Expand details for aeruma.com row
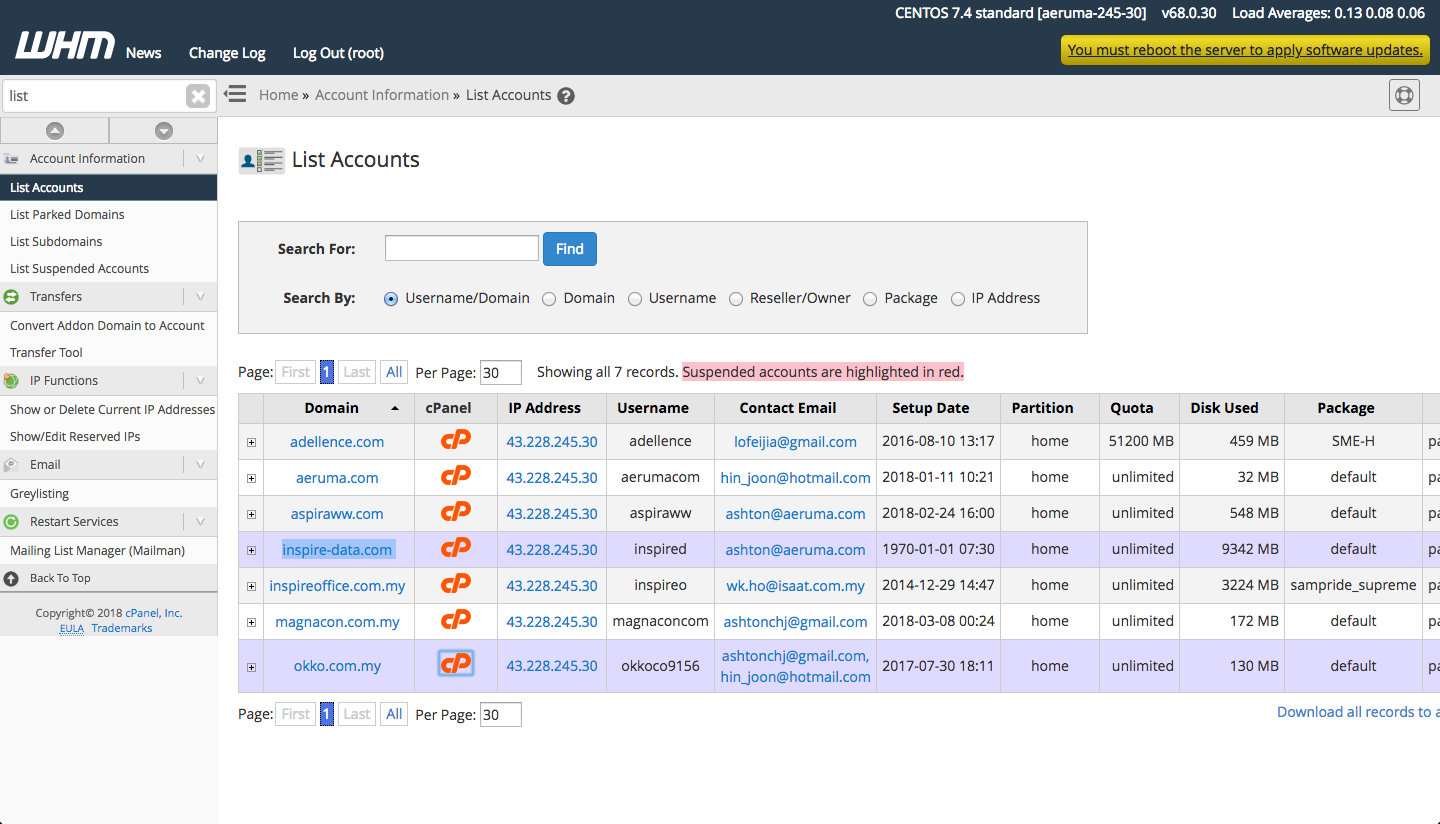 coord(251,478)
